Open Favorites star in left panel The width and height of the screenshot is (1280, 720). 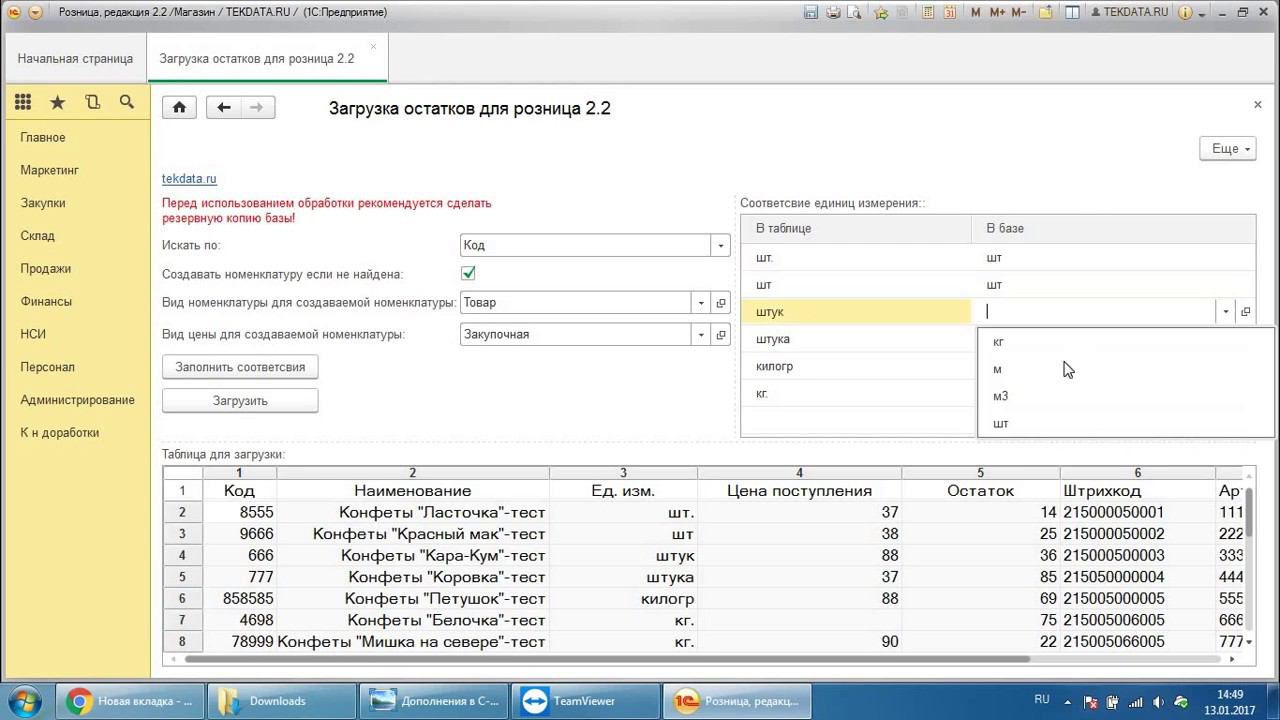(x=58, y=102)
